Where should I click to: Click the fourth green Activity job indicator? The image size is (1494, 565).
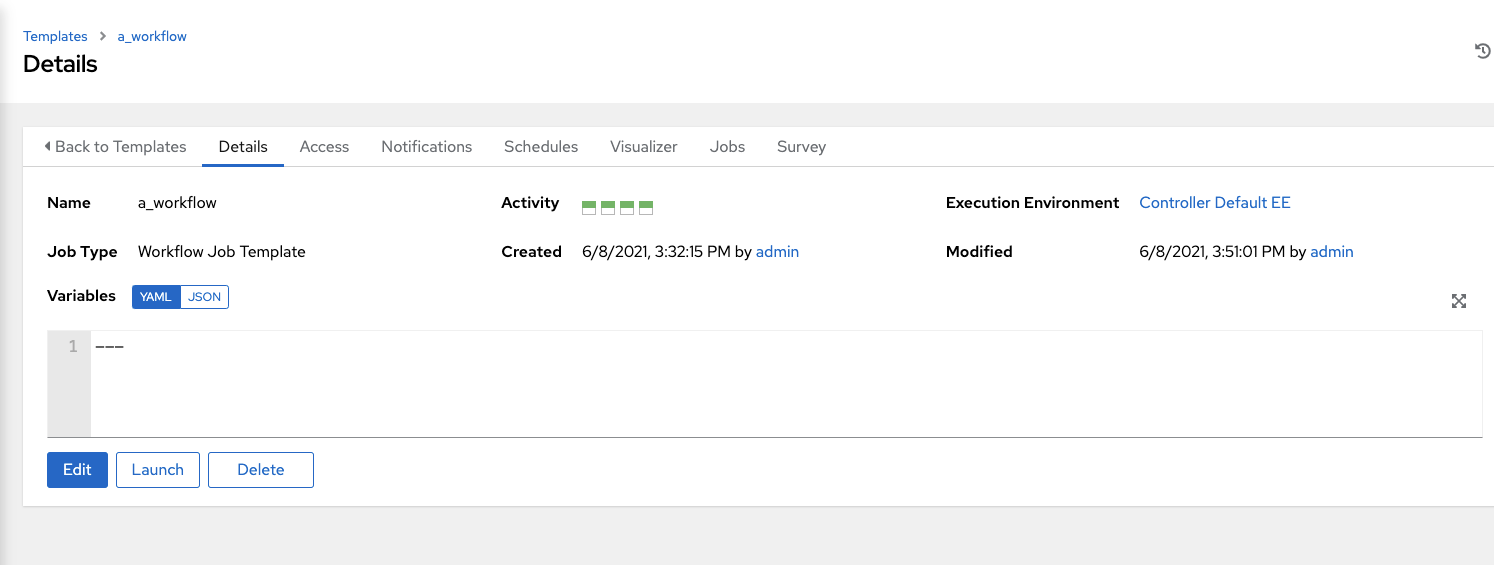tap(646, 208)
